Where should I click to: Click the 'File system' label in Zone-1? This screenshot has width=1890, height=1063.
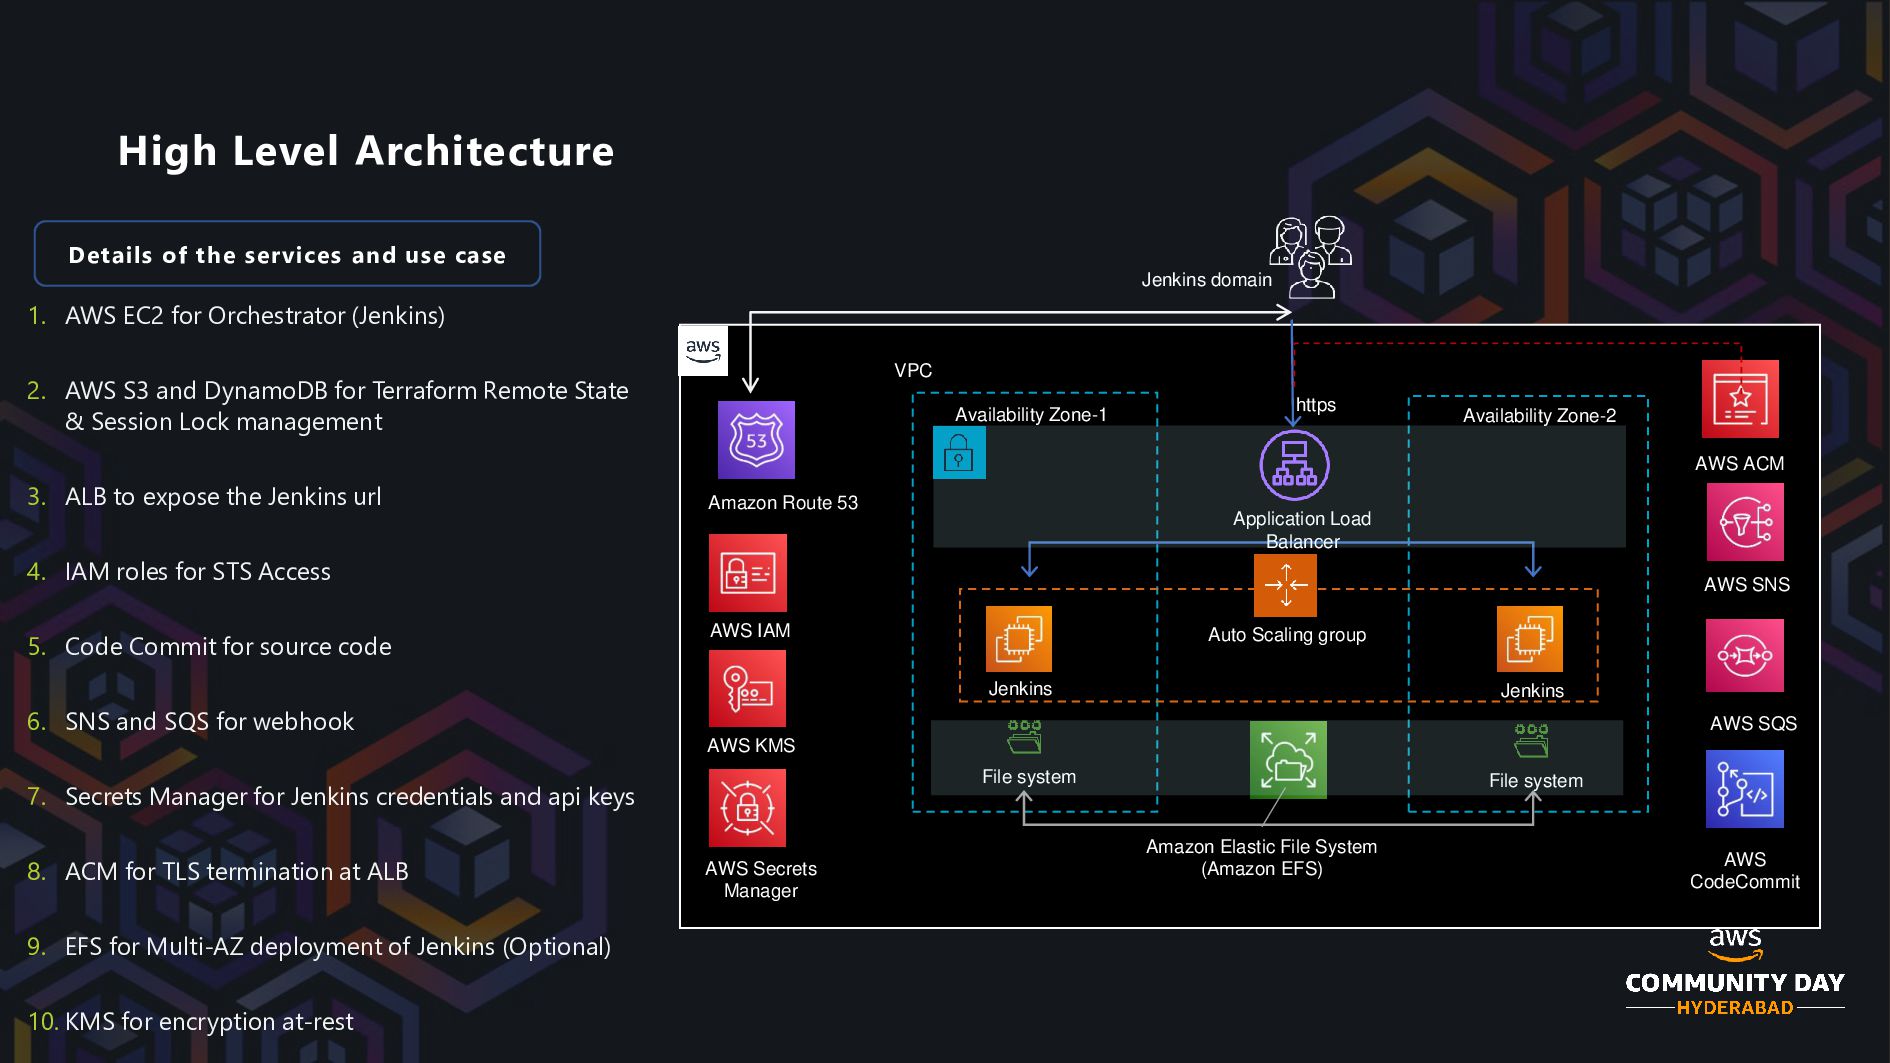tap(1029, 777)
